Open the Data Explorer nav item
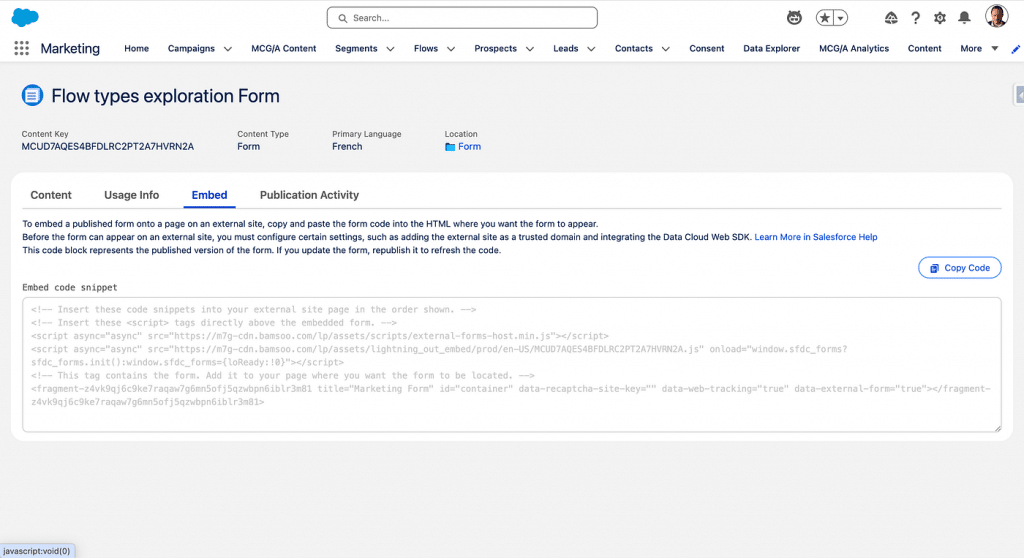Screen dimensions: 1024x558 point(771,48)
